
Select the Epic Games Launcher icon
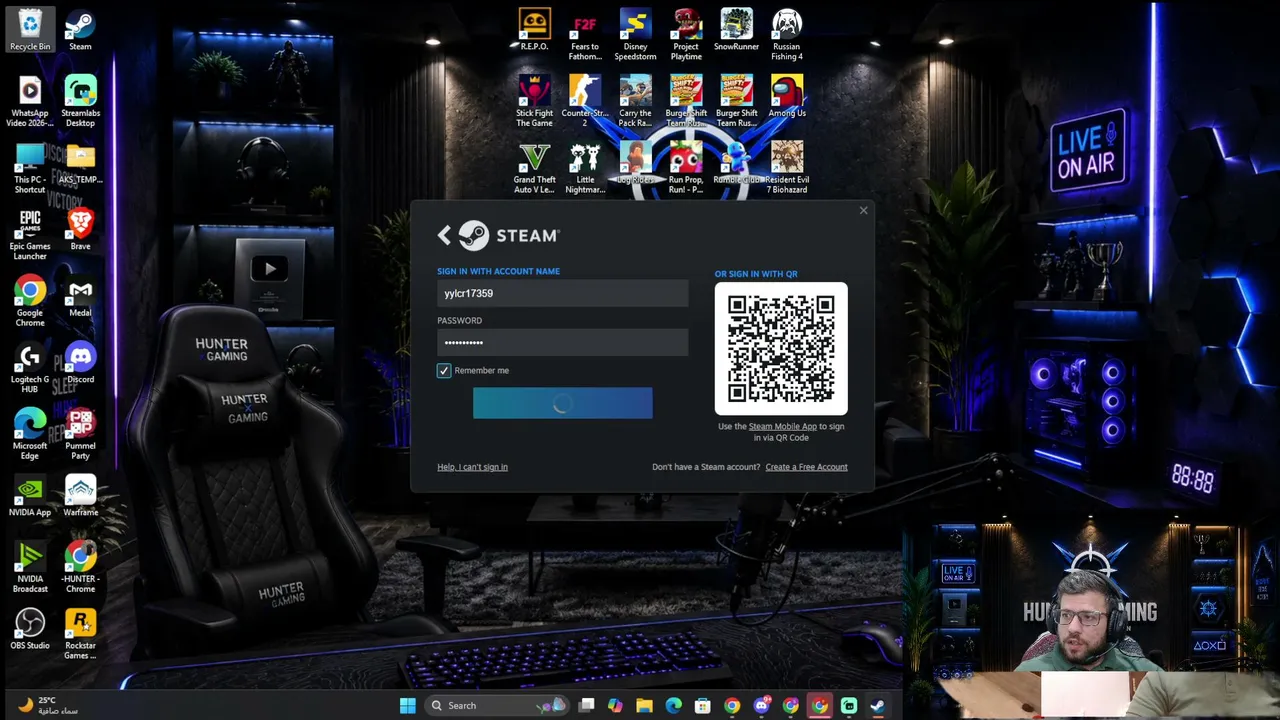click(30, 235)
